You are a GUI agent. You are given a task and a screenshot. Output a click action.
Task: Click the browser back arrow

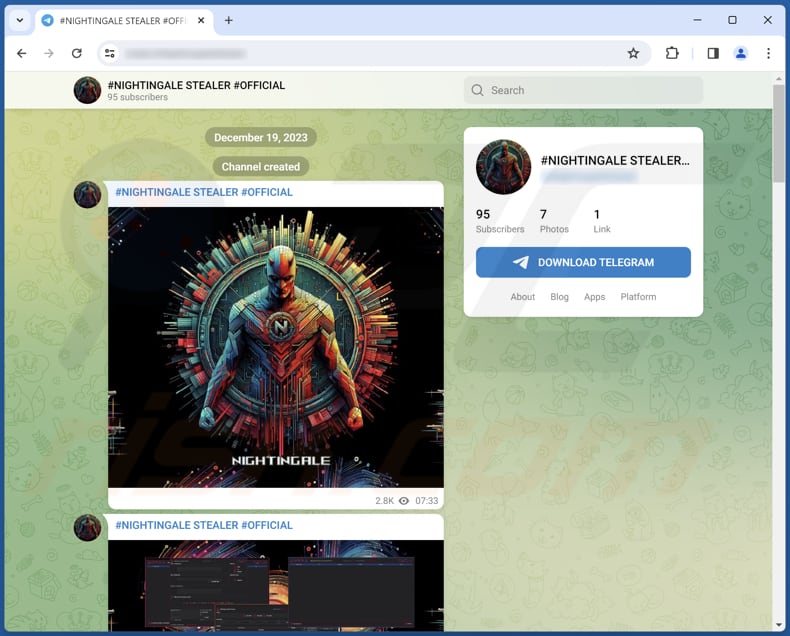coord(22,53)
